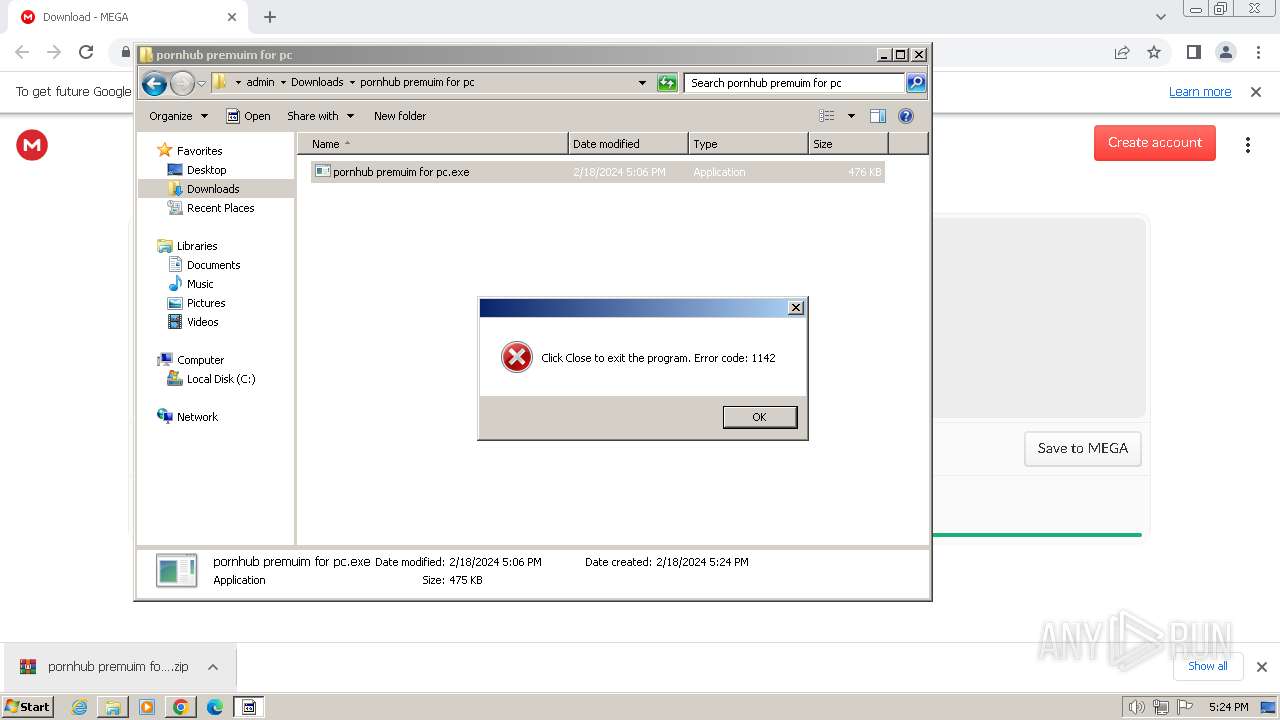Image resolution: width=1280 pixels, height=720 pixels.
Task: Open Documents library
Action: (x=213, y=265)
